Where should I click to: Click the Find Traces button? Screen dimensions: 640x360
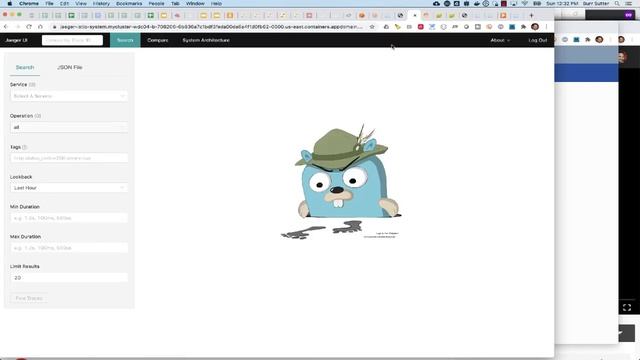[29, 298]
